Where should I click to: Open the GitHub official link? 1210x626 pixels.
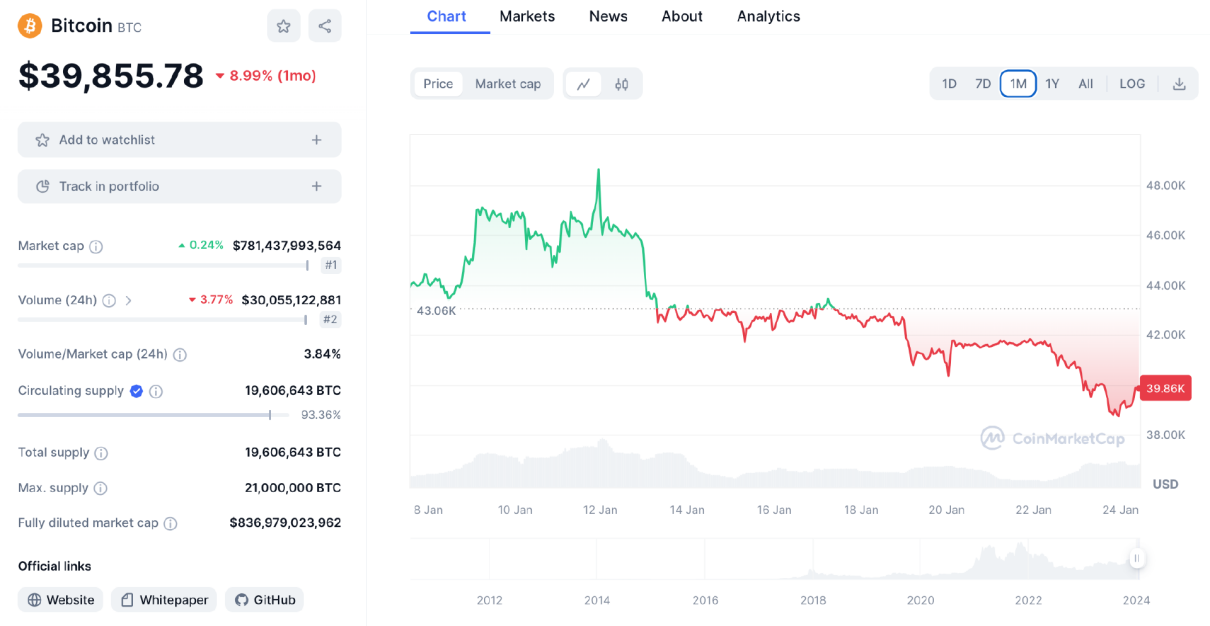click(264, 600)
